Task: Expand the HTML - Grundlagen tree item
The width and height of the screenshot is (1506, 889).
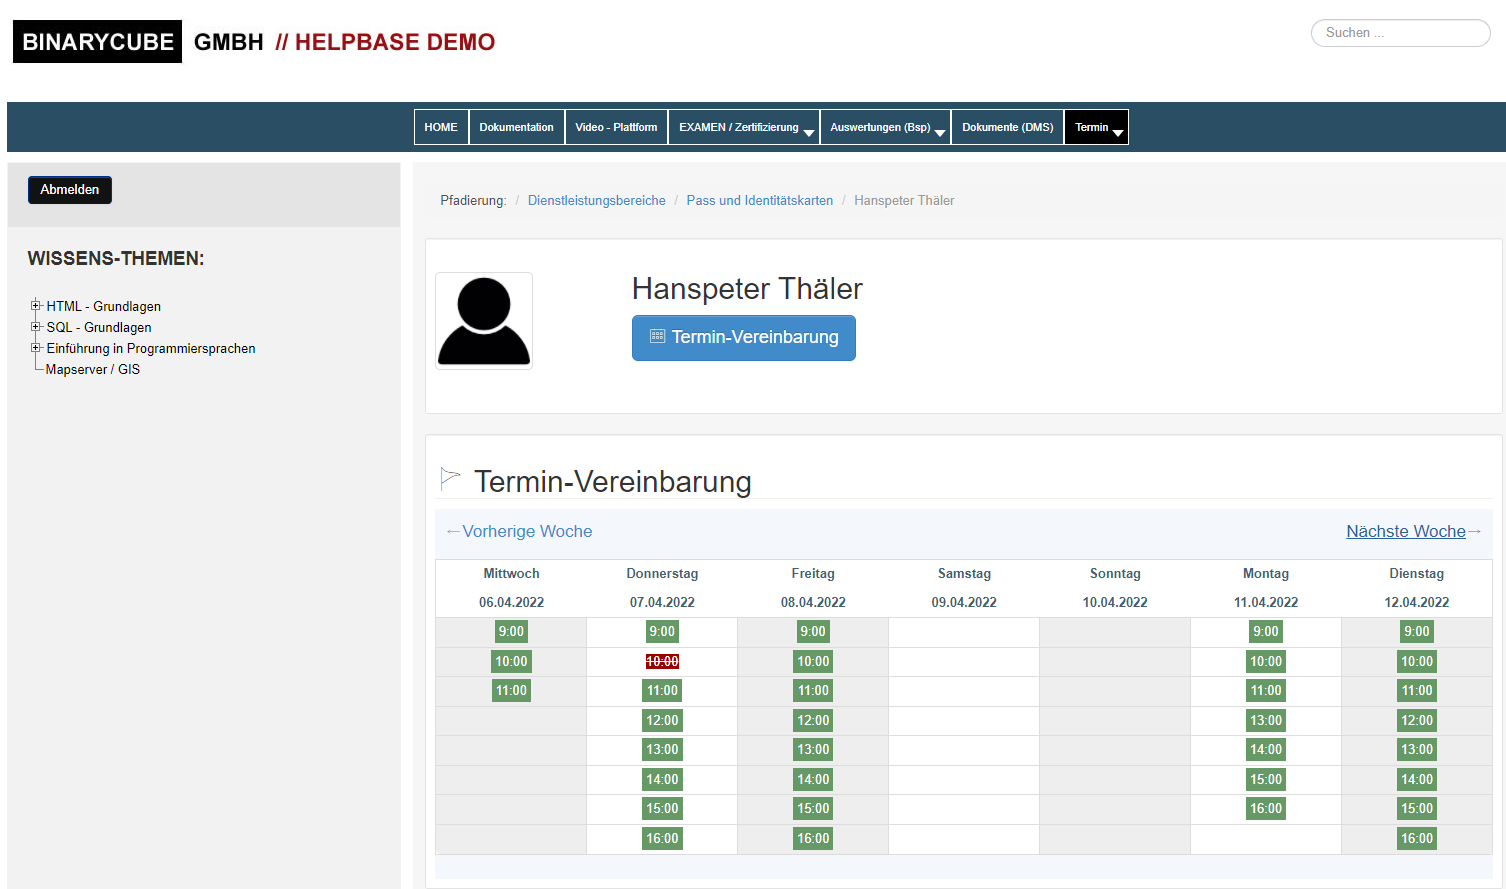Action: (35, 306)
